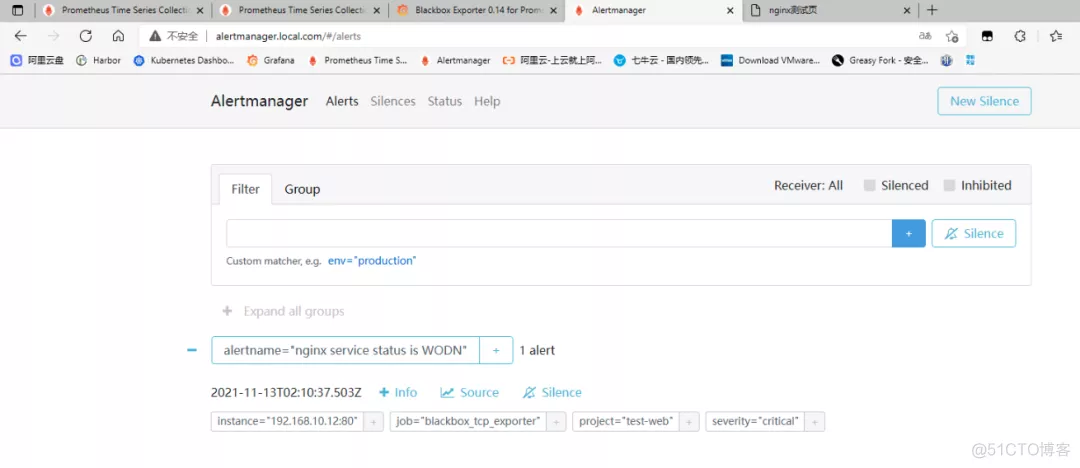Toggle the Inhibited checkbox
The image size is (1080, 468).
(x=950, y=185)
